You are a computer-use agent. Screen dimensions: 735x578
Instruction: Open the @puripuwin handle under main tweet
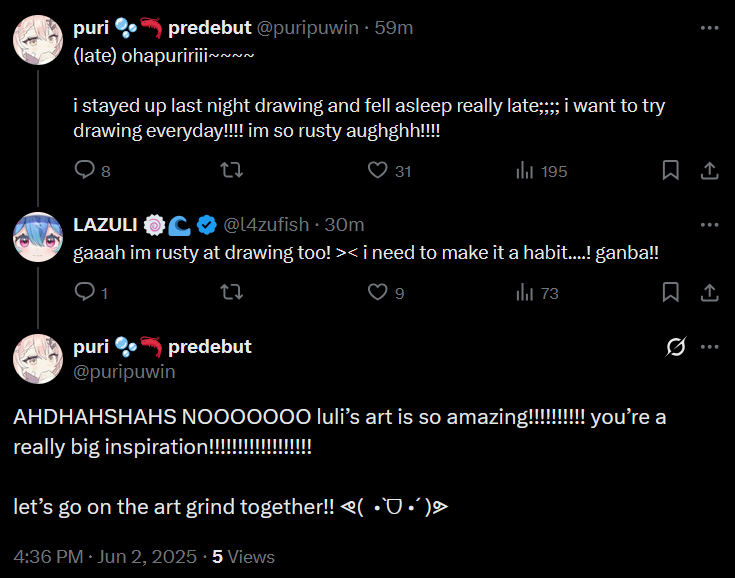(x=124, y=372)
